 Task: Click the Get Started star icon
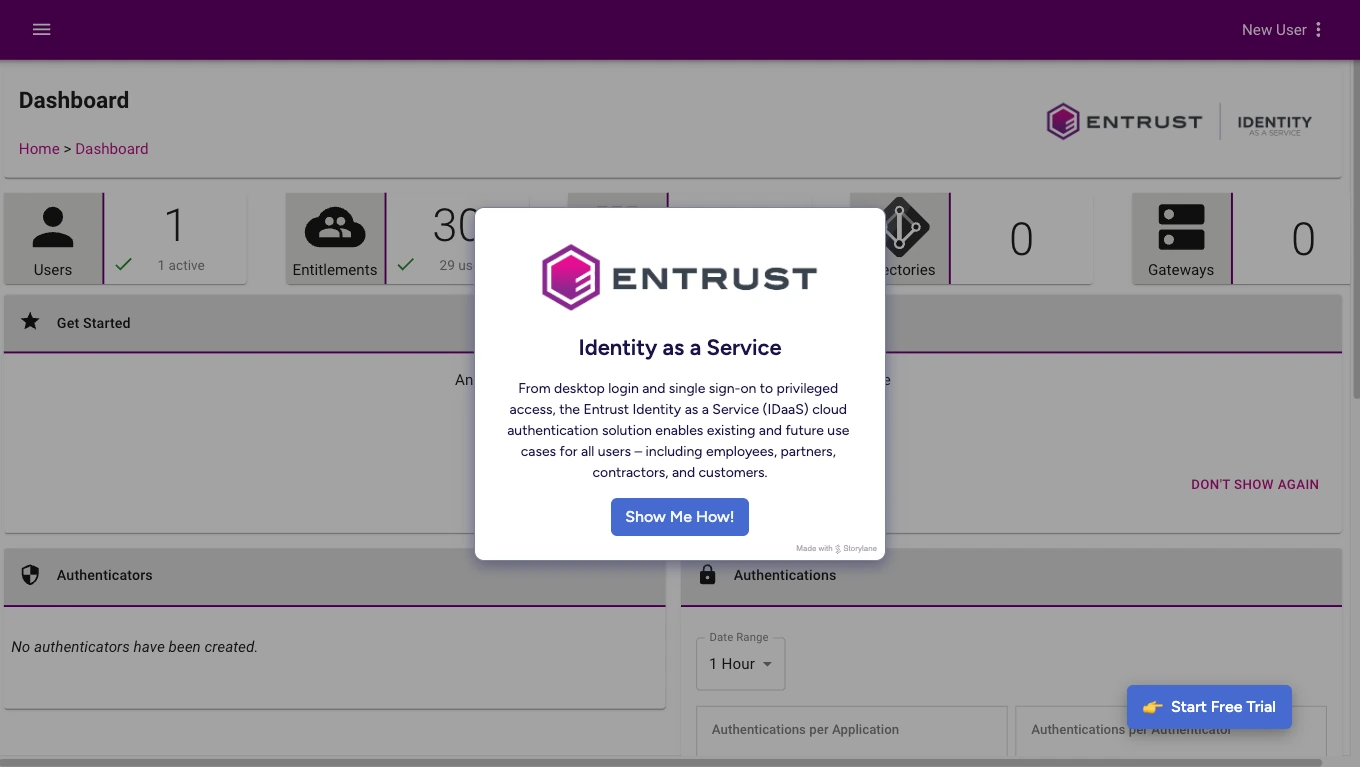tap(31, 322)
